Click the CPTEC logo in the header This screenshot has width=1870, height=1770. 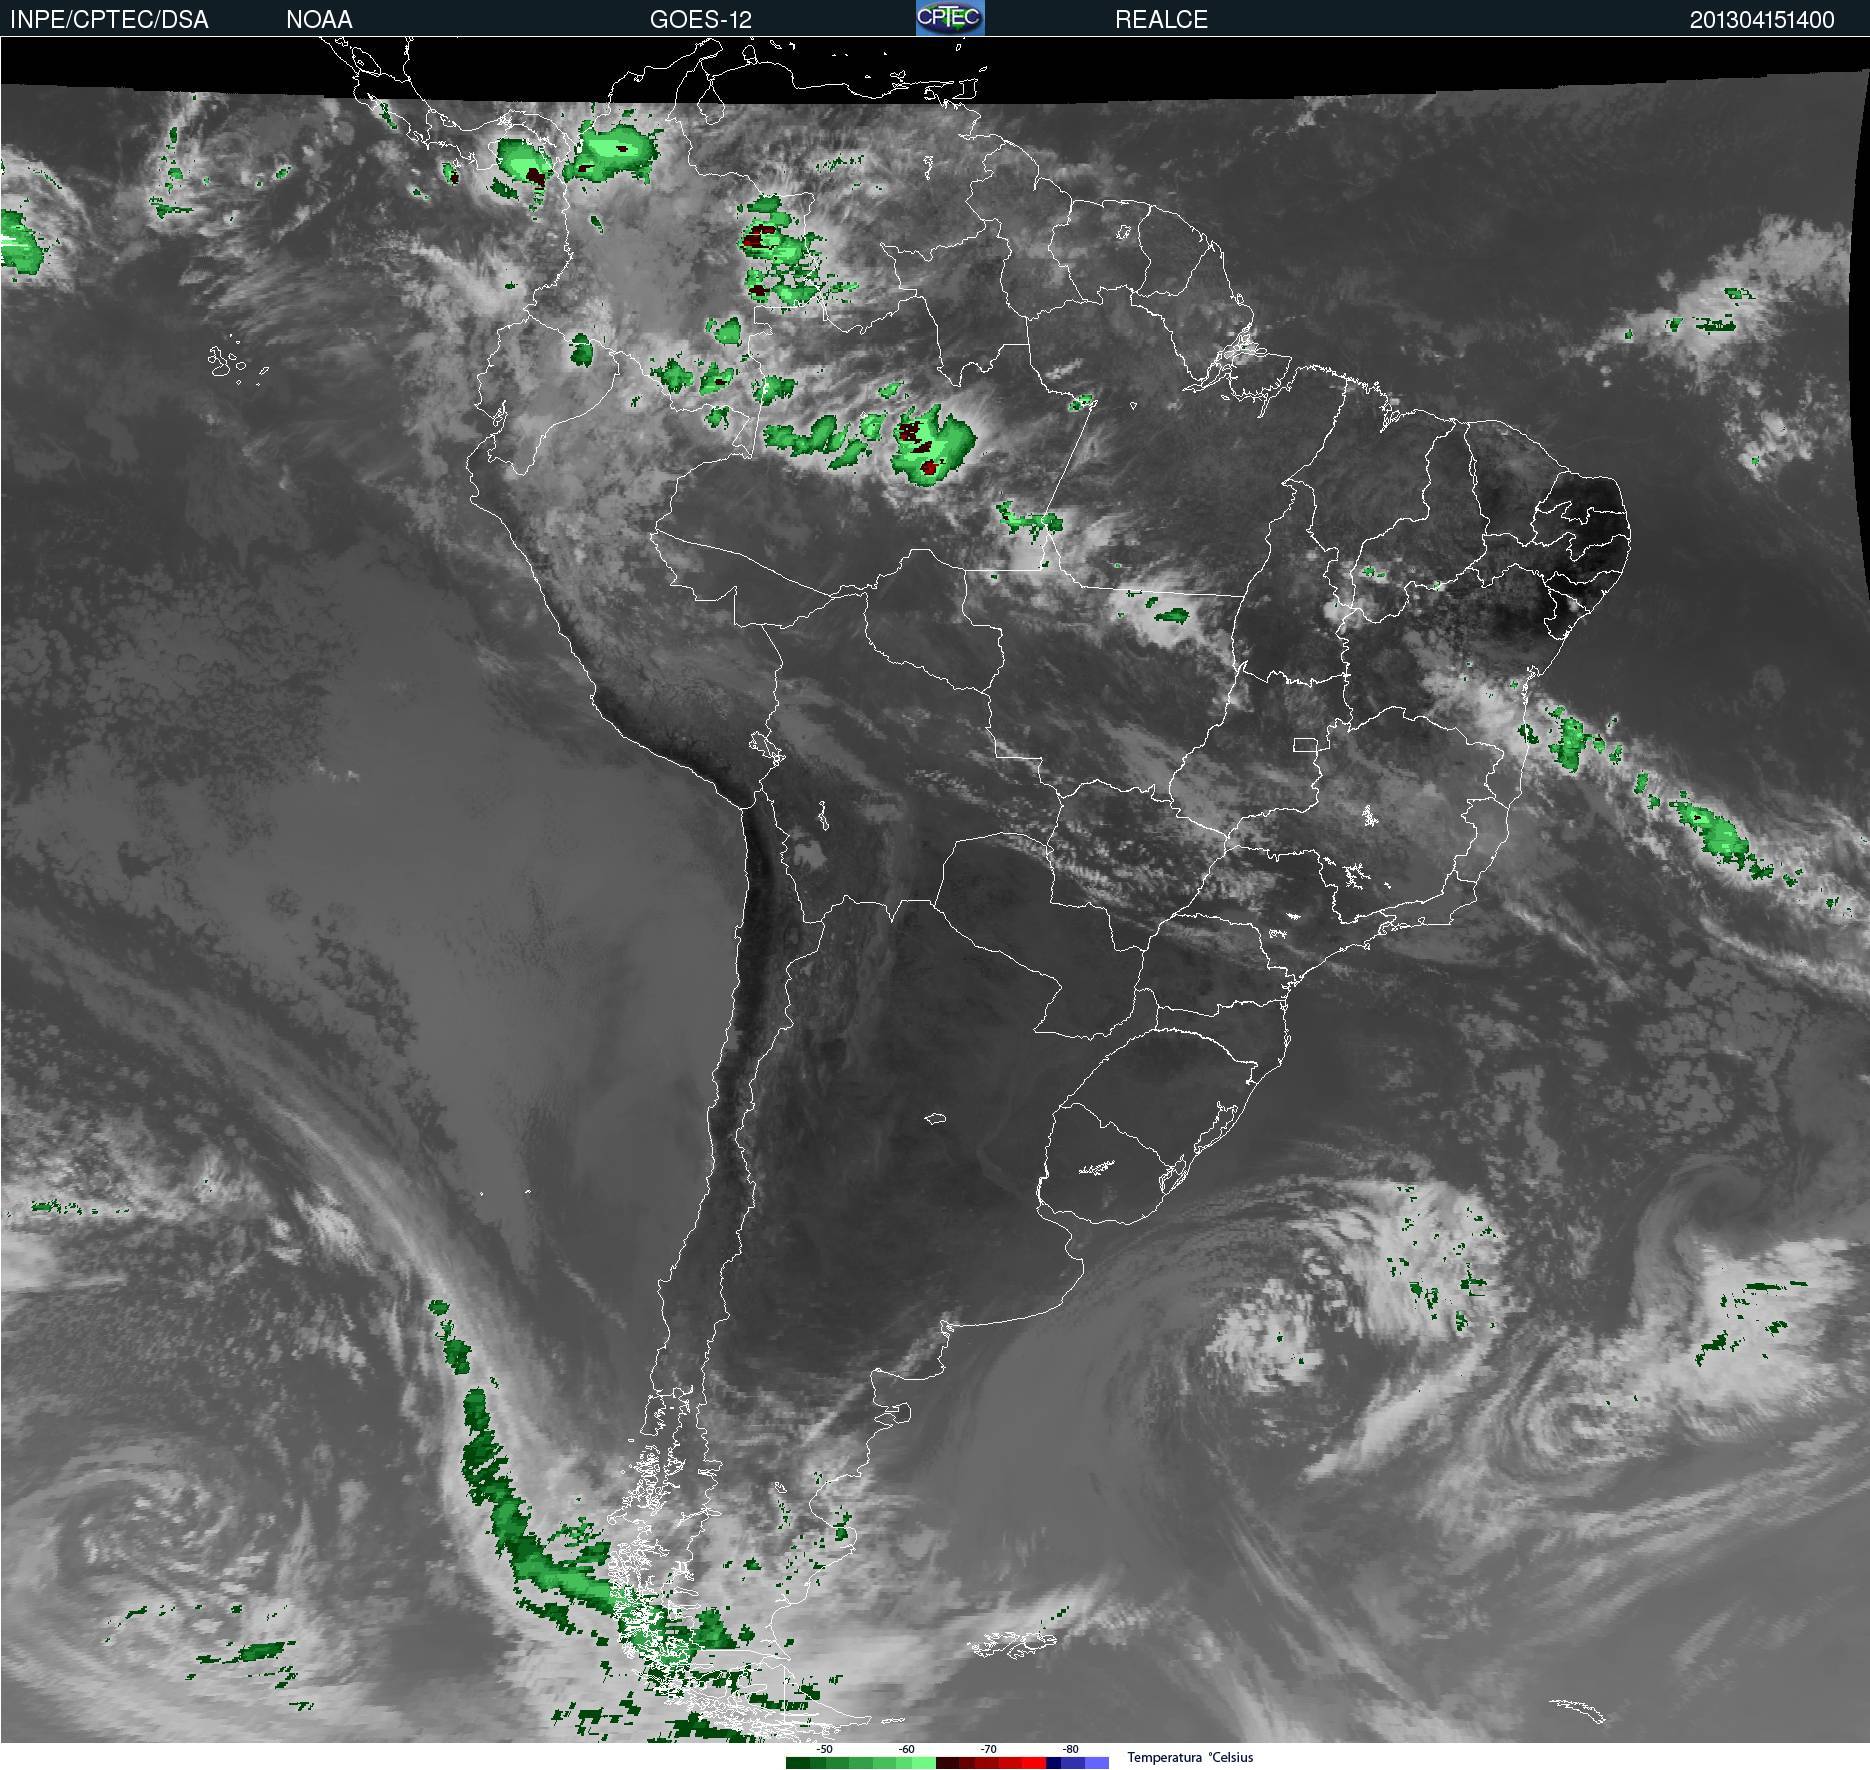[950, 18]
